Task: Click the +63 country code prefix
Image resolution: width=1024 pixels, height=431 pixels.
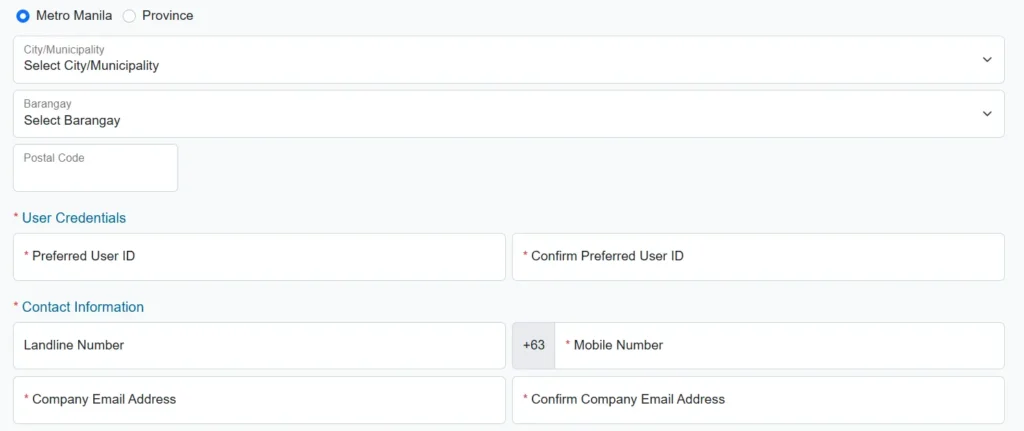Action: [x=534, y=345]
